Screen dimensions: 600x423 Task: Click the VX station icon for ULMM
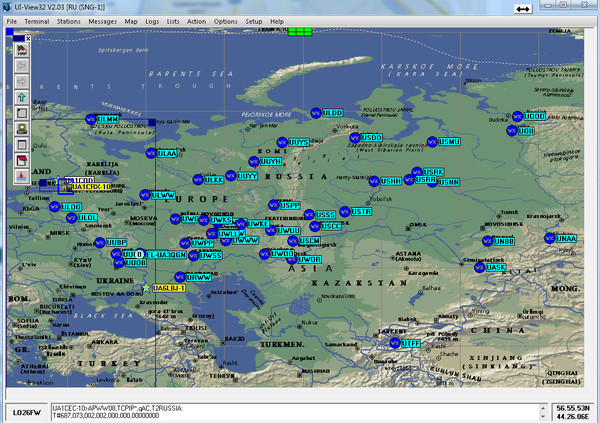point(91,119)
